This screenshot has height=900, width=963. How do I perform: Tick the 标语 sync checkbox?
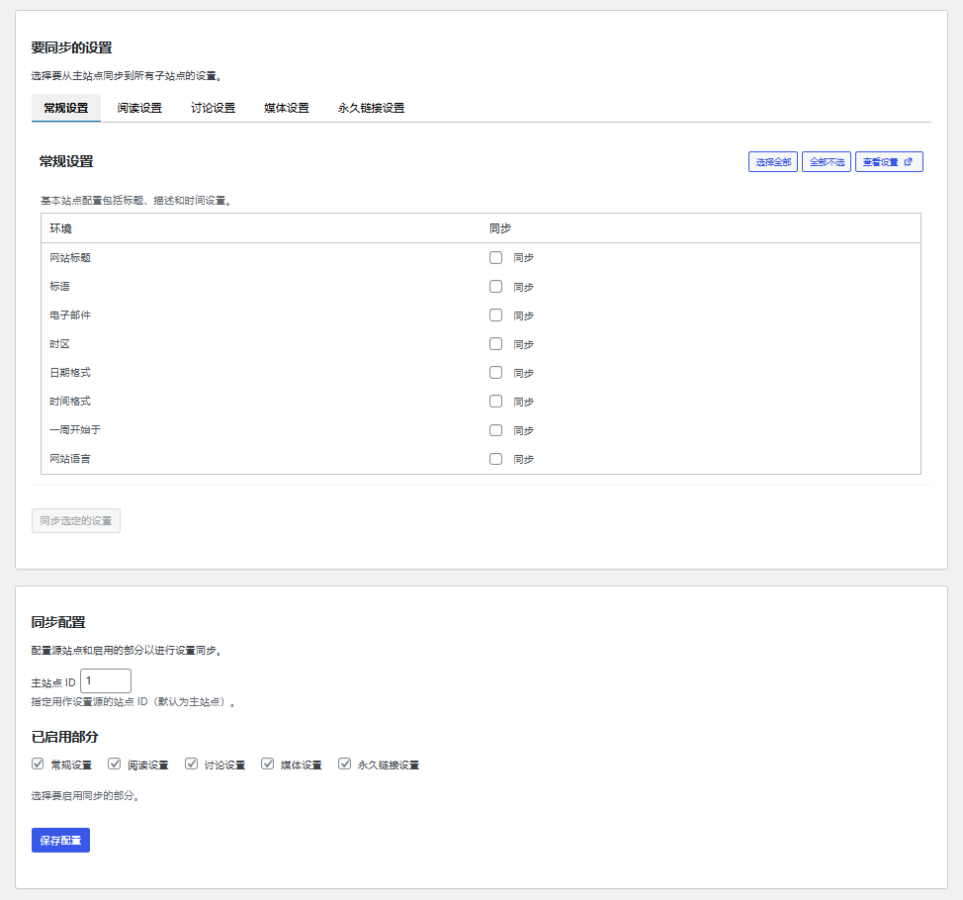[x=496, y=286]
